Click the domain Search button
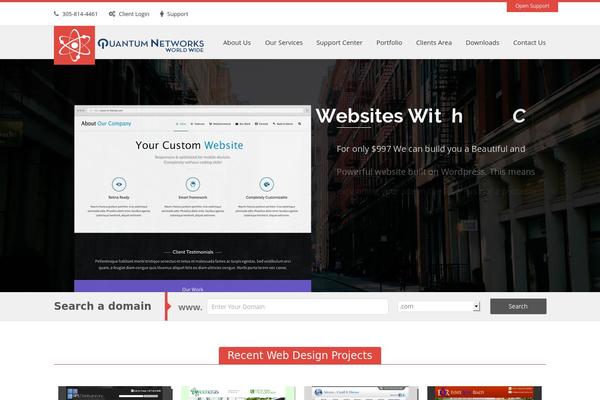The height and width of the screenshot is (400, 600). click(x=518, y=306)
